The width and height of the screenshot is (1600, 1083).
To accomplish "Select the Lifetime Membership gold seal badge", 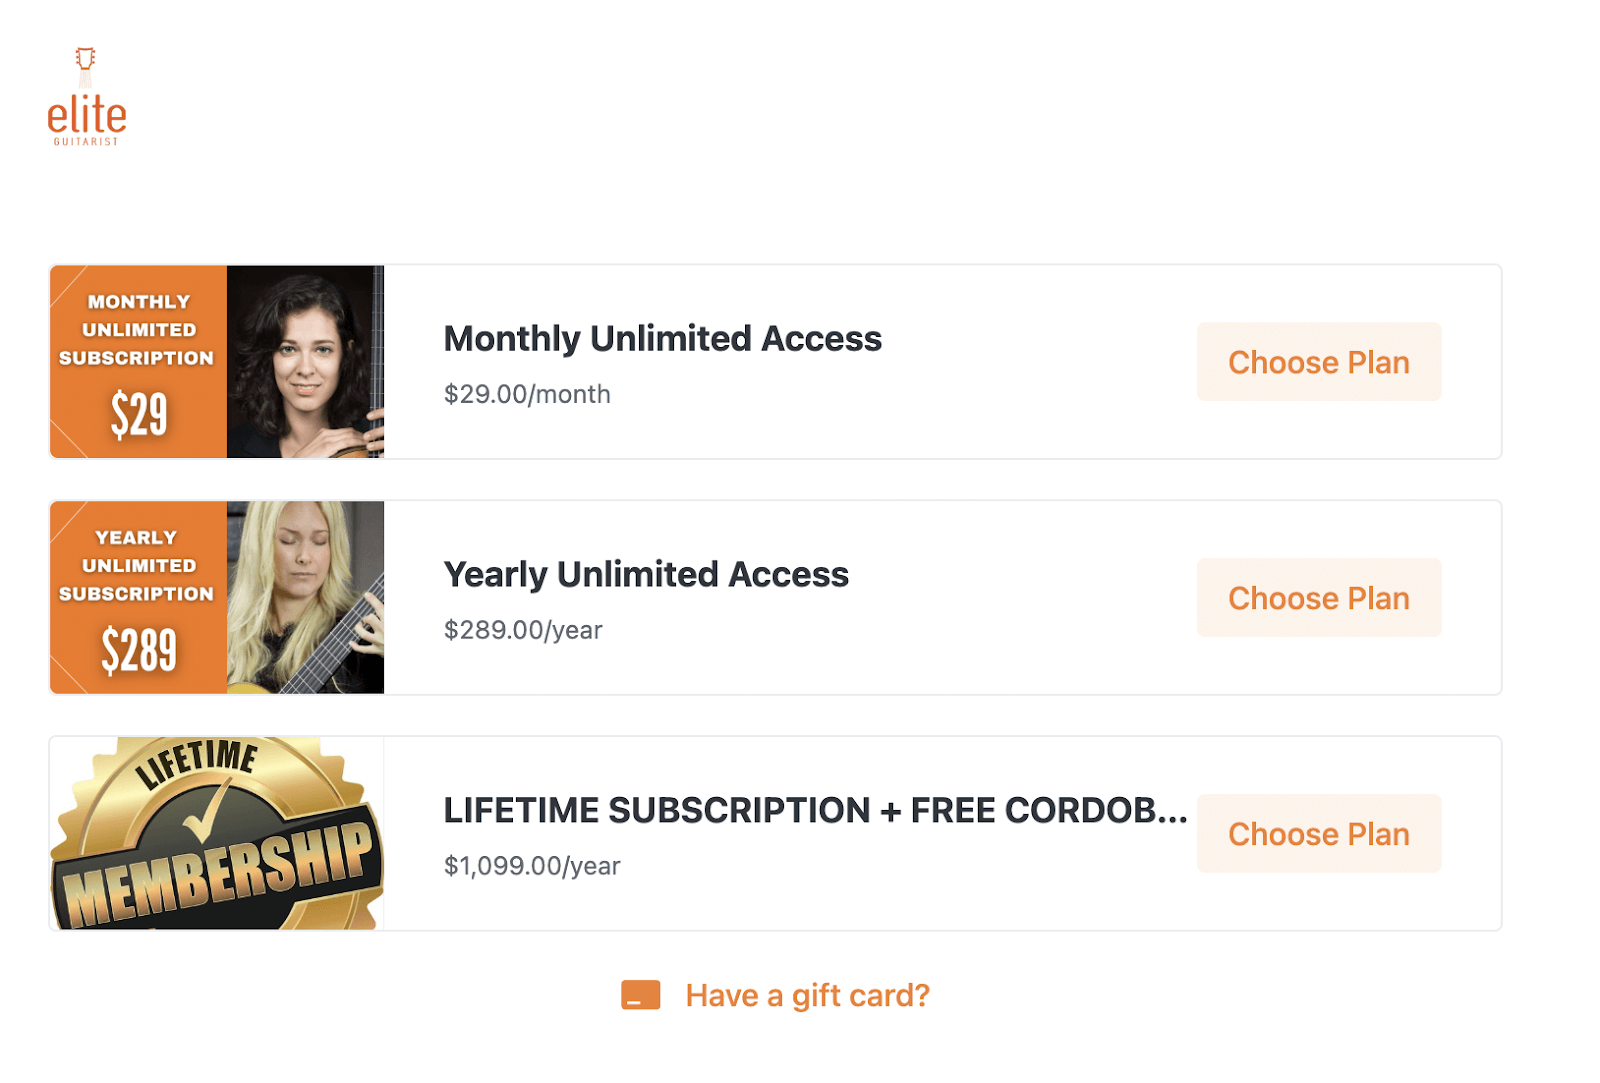I will (215, 833).
